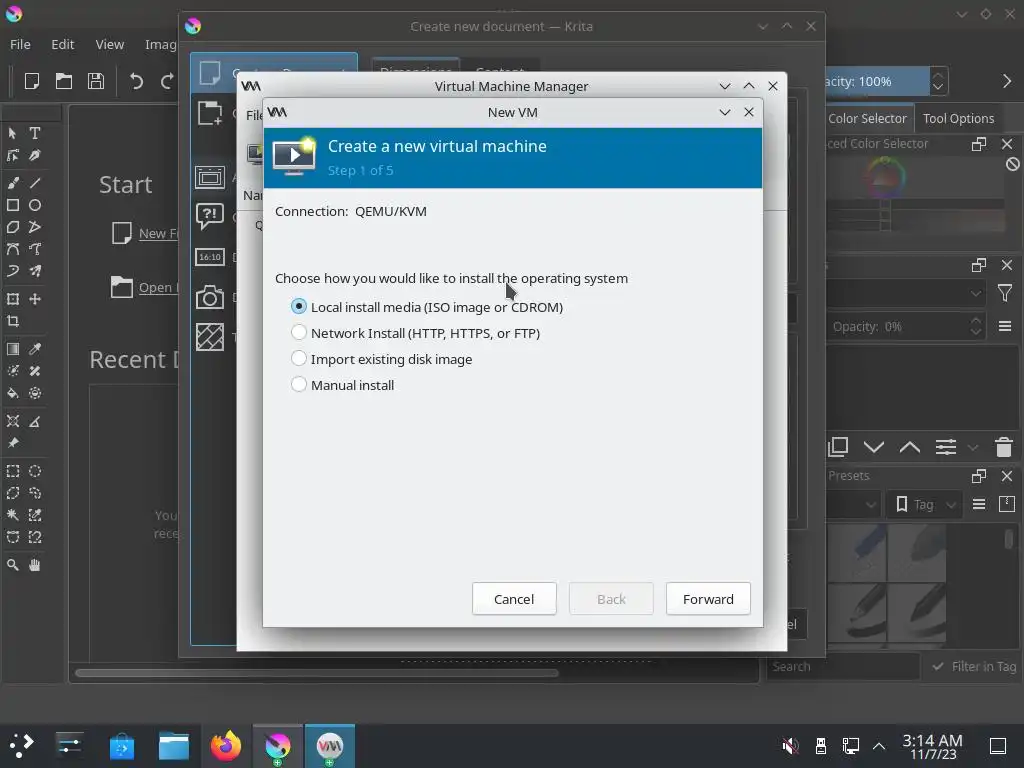Click Cancel in New VM dialog
The height and width of the screenshot is (768, 1024).
[x=514, y=599]
